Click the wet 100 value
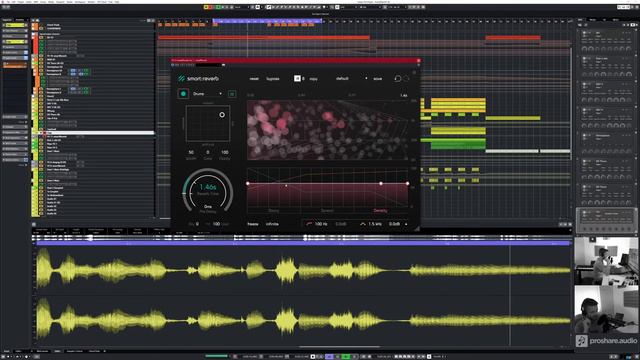This screenshot has width=640, height=360. tap(216, 224)
